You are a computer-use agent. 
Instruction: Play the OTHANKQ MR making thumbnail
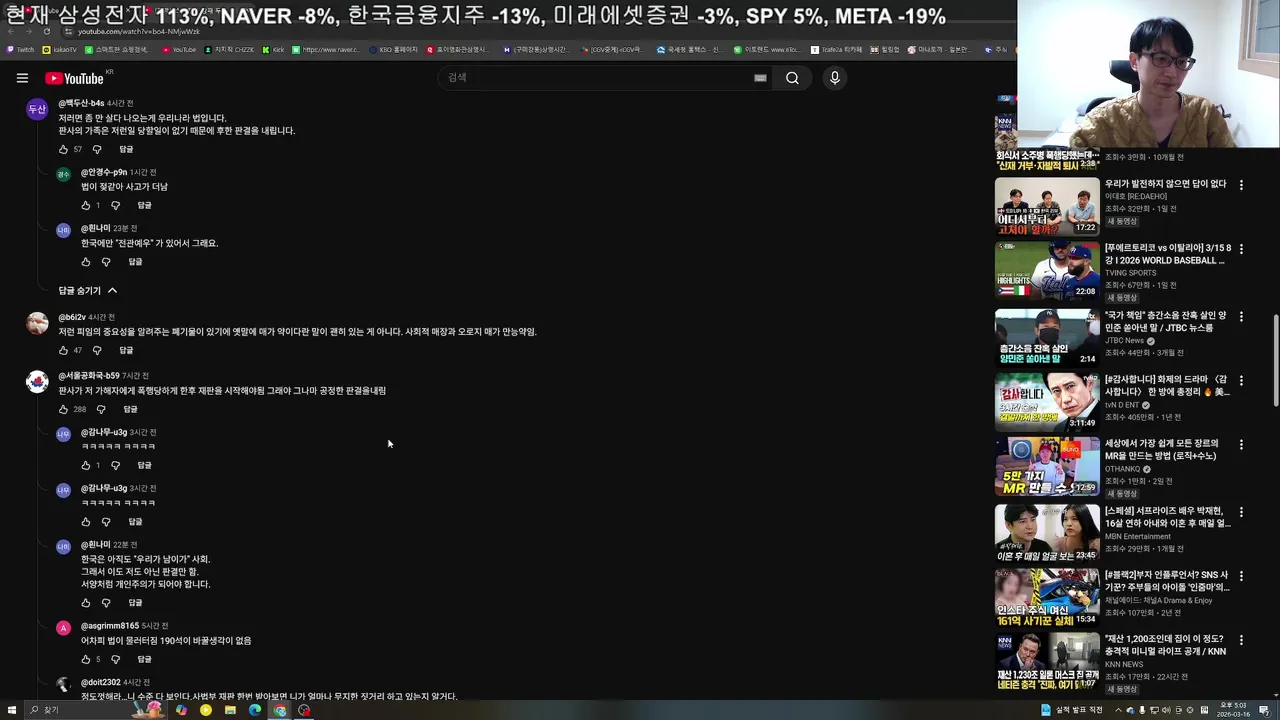pyautogui.click(x=1047, y=466)
